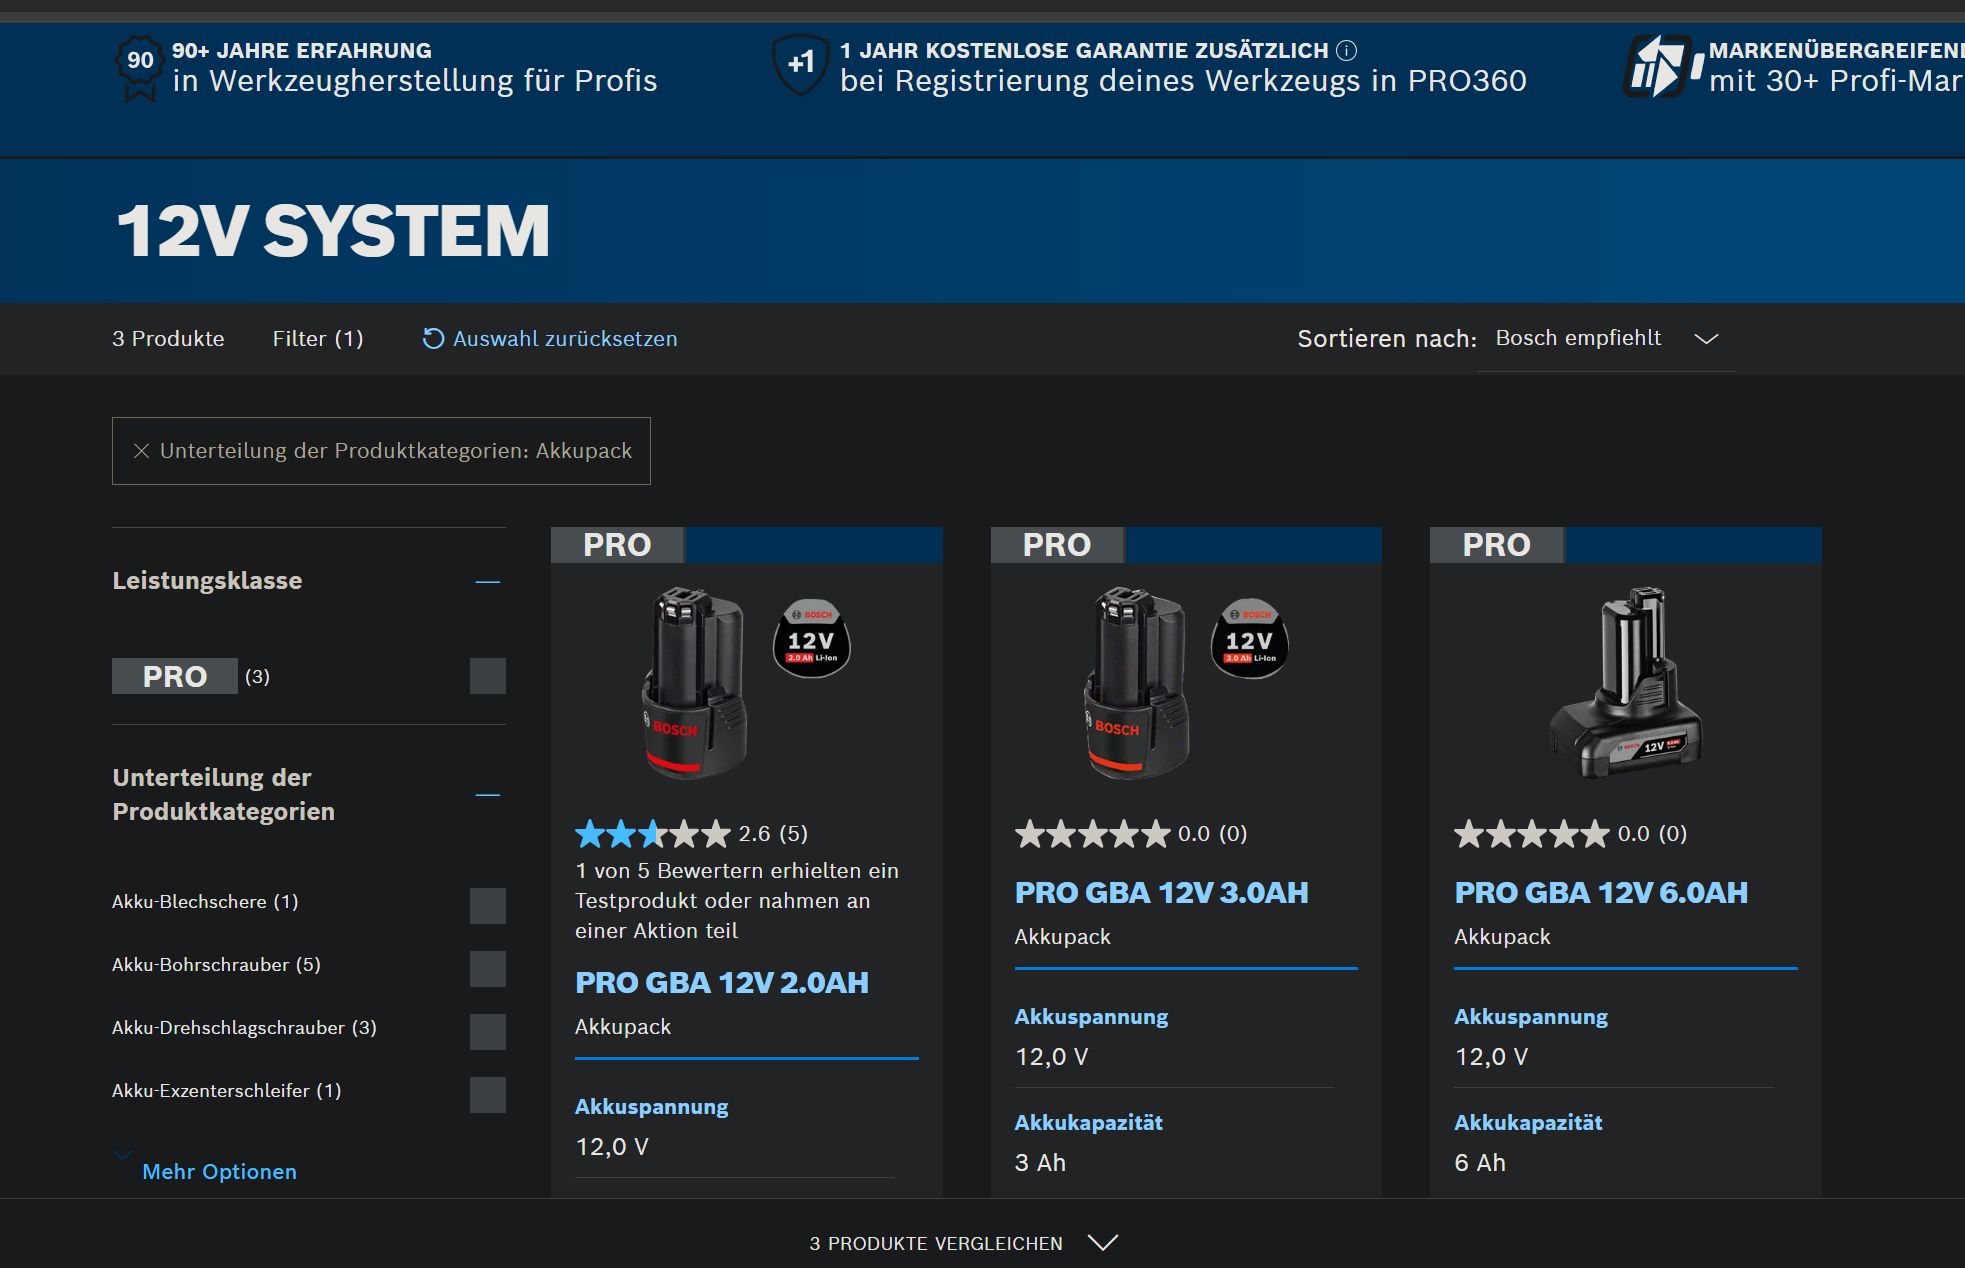Click the PRO GBA 12V 3.0AH battery image
The height and width of the screenshot is (1268, 1965).
1137,683
